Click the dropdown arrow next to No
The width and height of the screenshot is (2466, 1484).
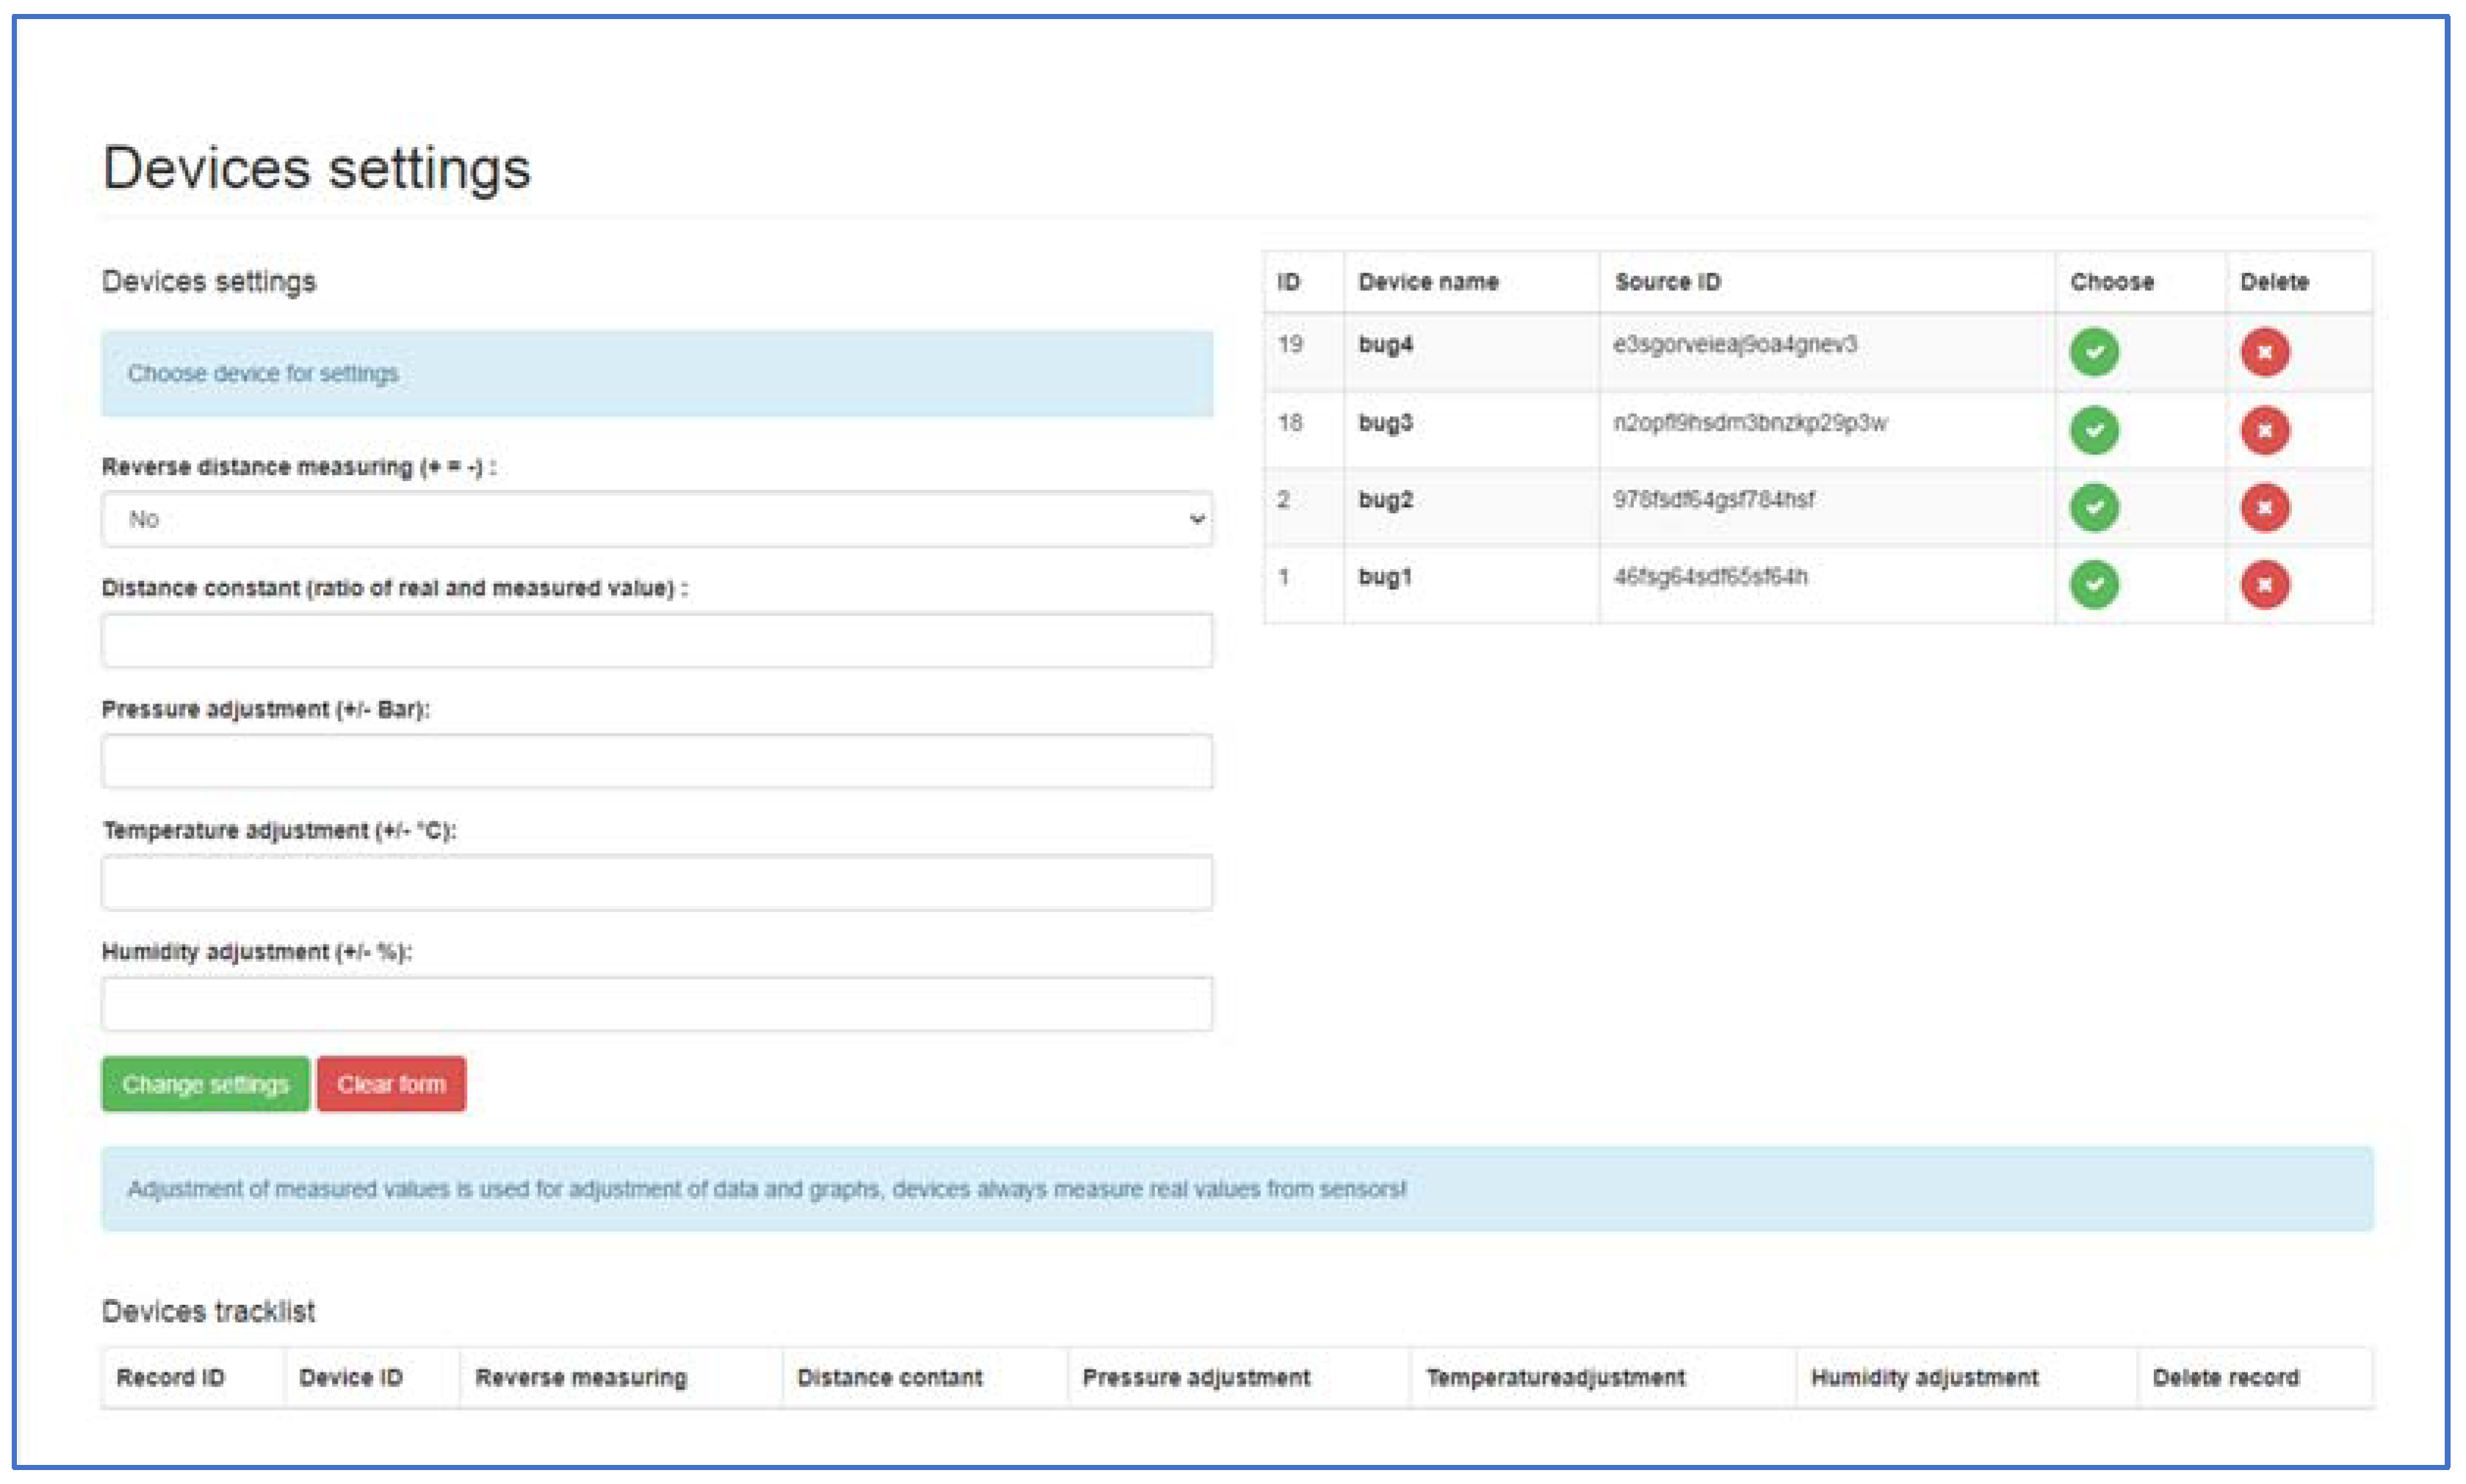(x=1196, y=519)
